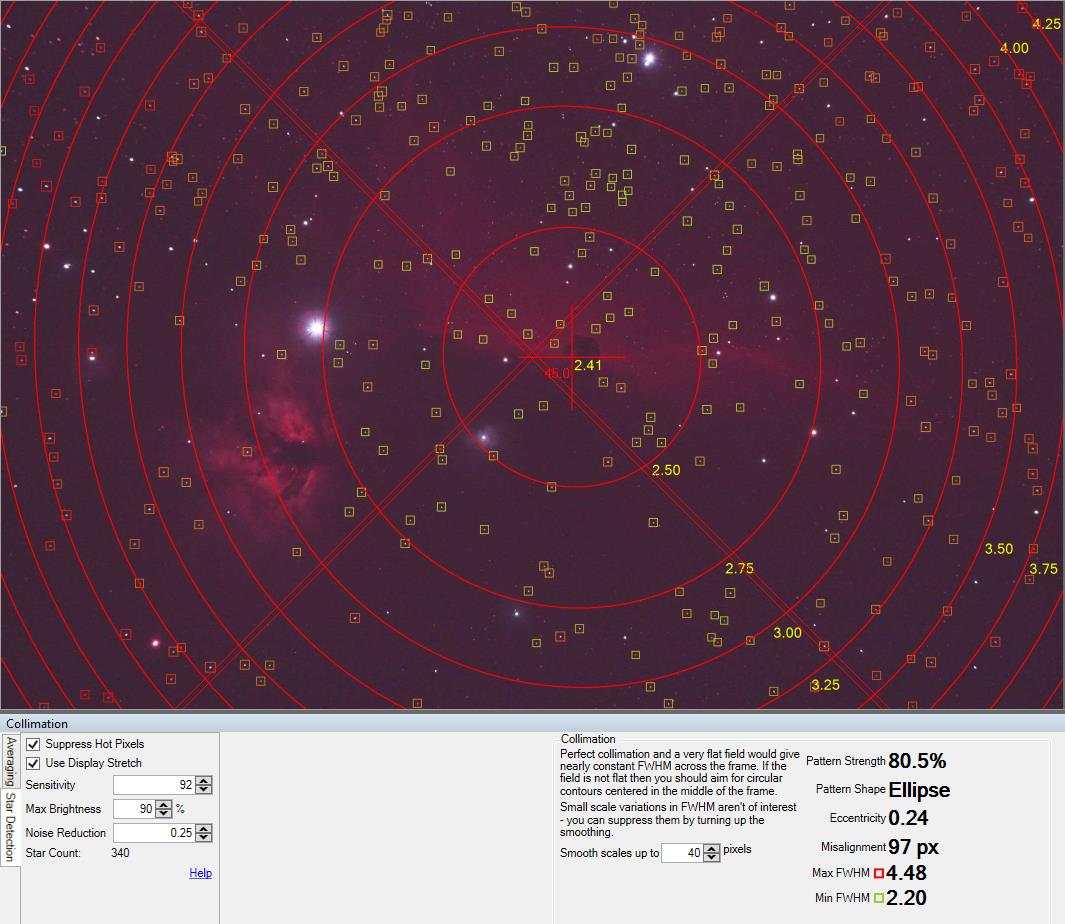1065x924 pixels.
Task: Click the red Max FWHM square marker
Action: coord(879,874)
